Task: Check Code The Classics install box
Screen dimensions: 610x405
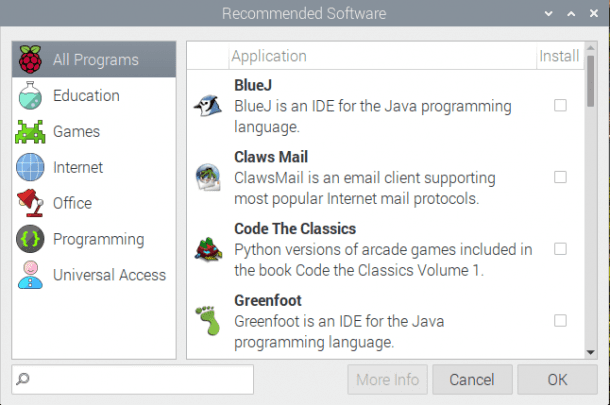Action: tap(560, 248)
